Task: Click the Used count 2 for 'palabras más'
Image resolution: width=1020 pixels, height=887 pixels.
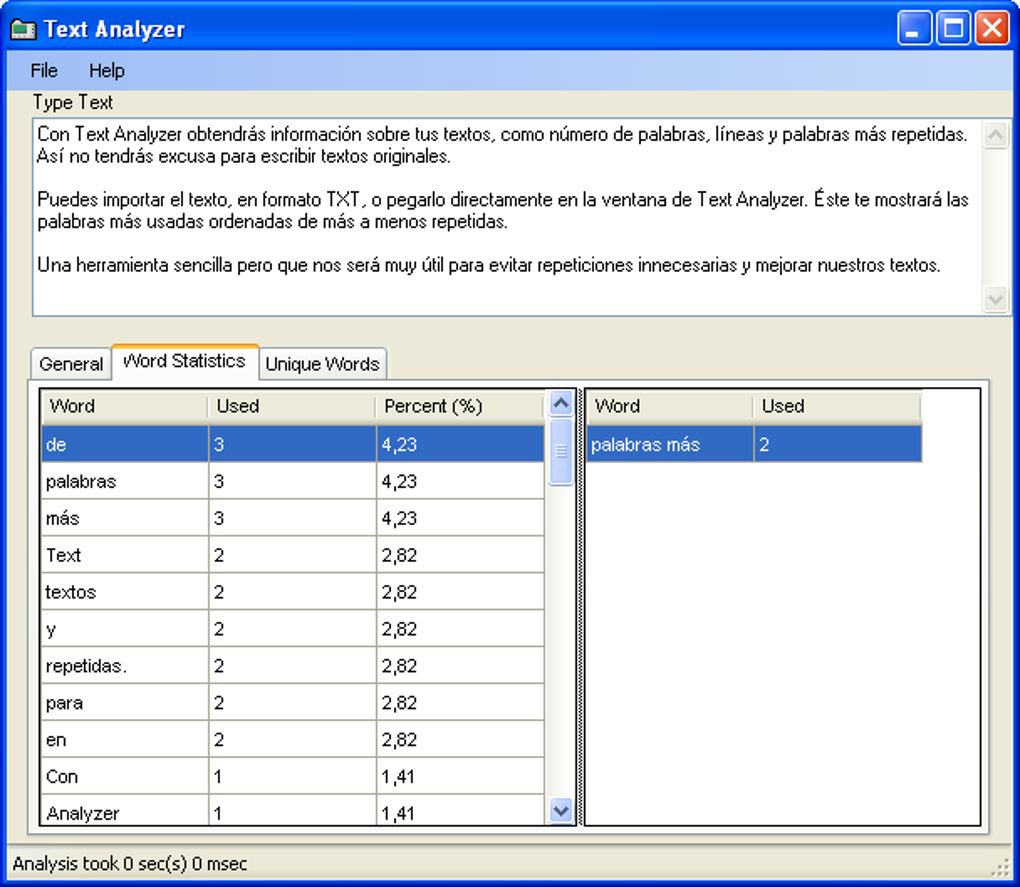Action: (838, 444)
